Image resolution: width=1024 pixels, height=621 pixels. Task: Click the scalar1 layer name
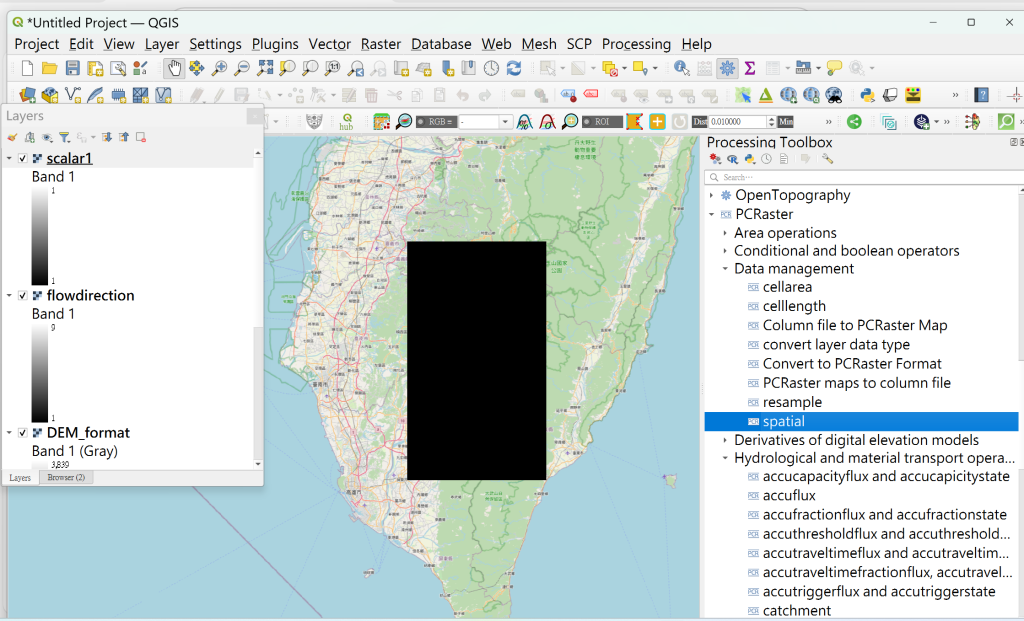69,159
